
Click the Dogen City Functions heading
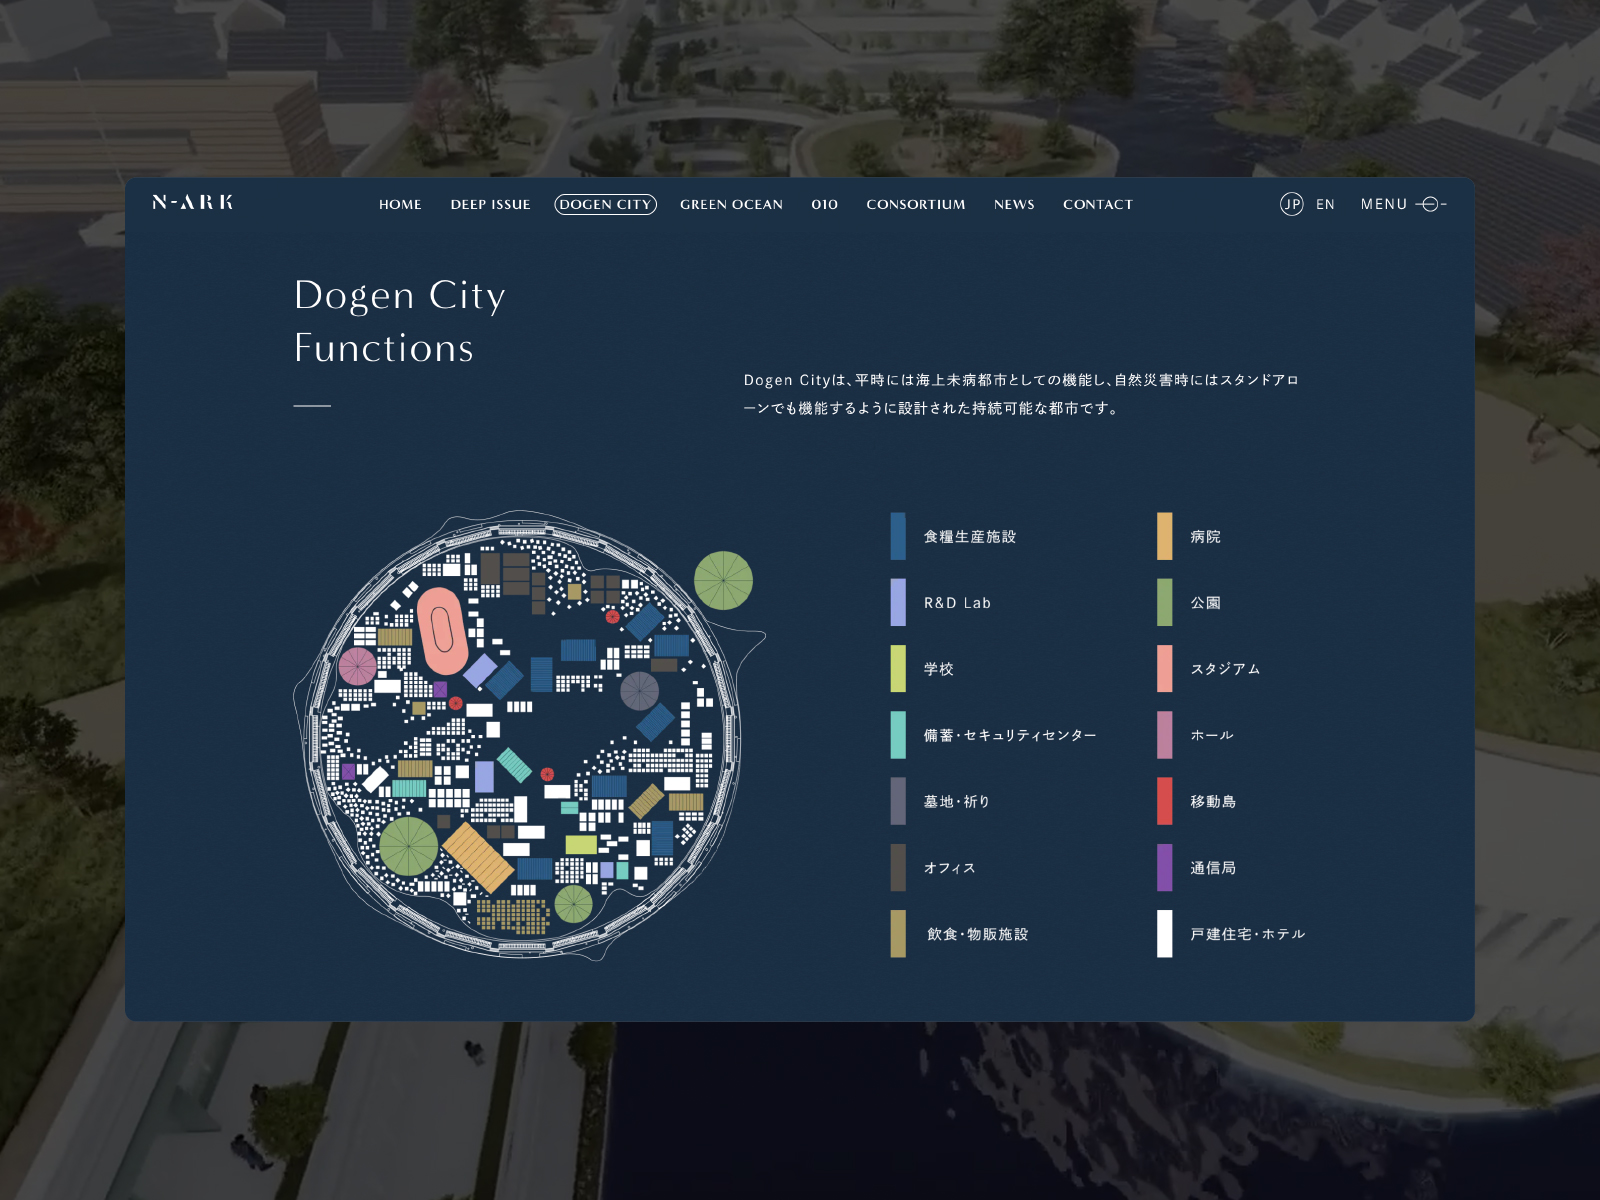coord(400,321)
